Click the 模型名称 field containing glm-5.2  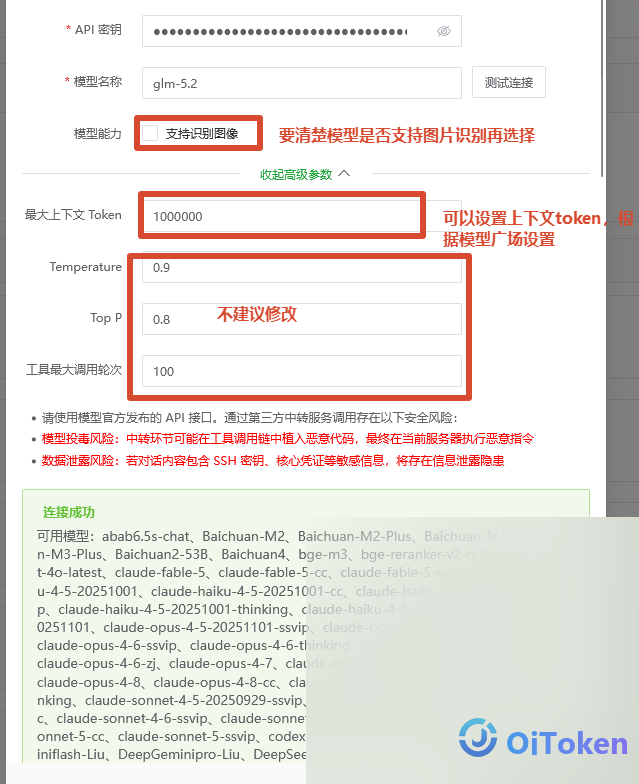(x=302, y=83)
